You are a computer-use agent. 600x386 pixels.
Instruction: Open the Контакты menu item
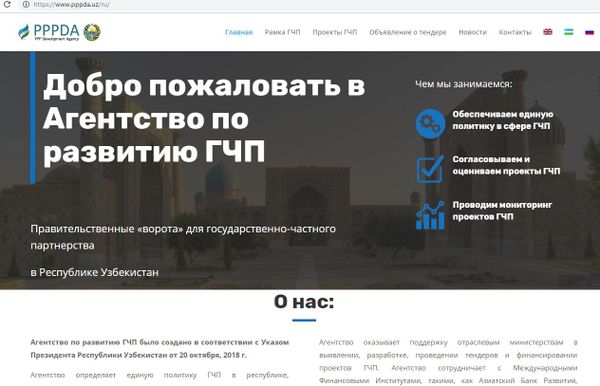click(515, 33)
